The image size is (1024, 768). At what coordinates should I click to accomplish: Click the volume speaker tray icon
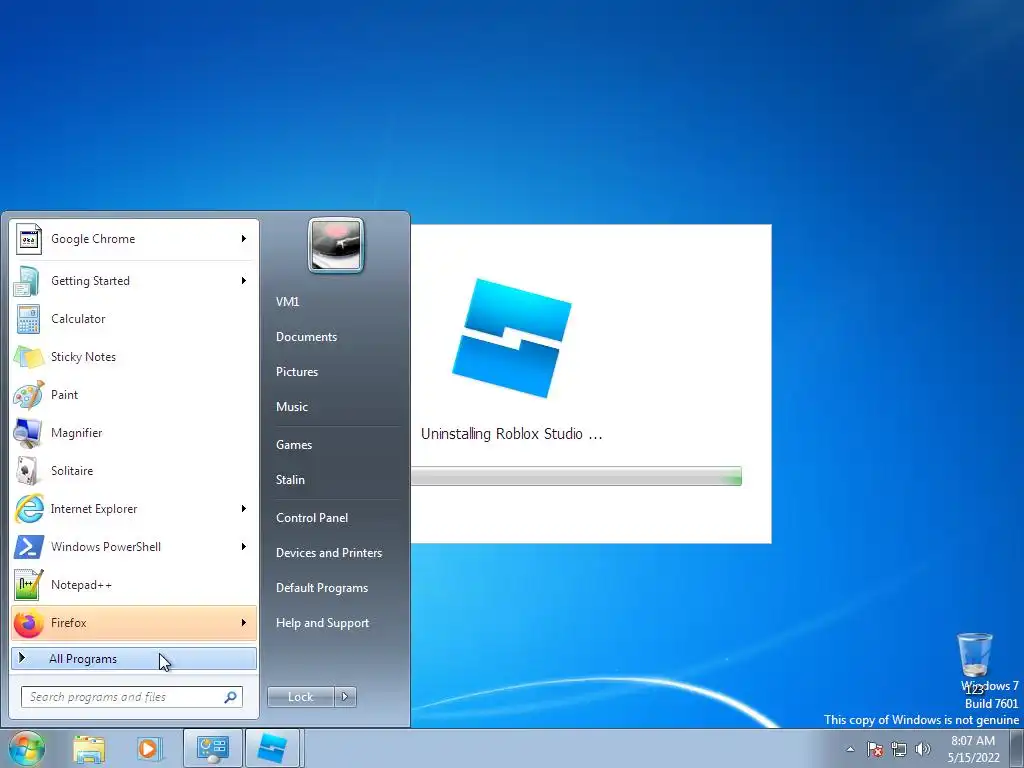click(923, 749)
